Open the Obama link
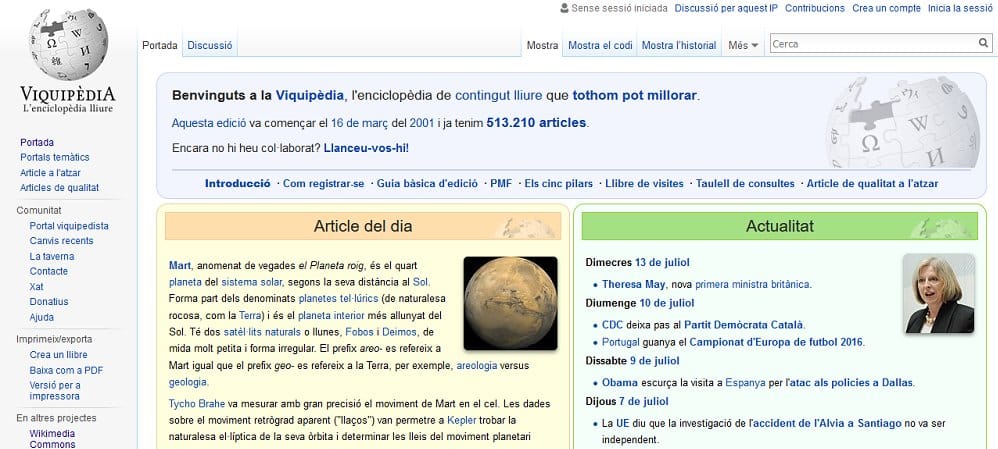 [620, 383]
